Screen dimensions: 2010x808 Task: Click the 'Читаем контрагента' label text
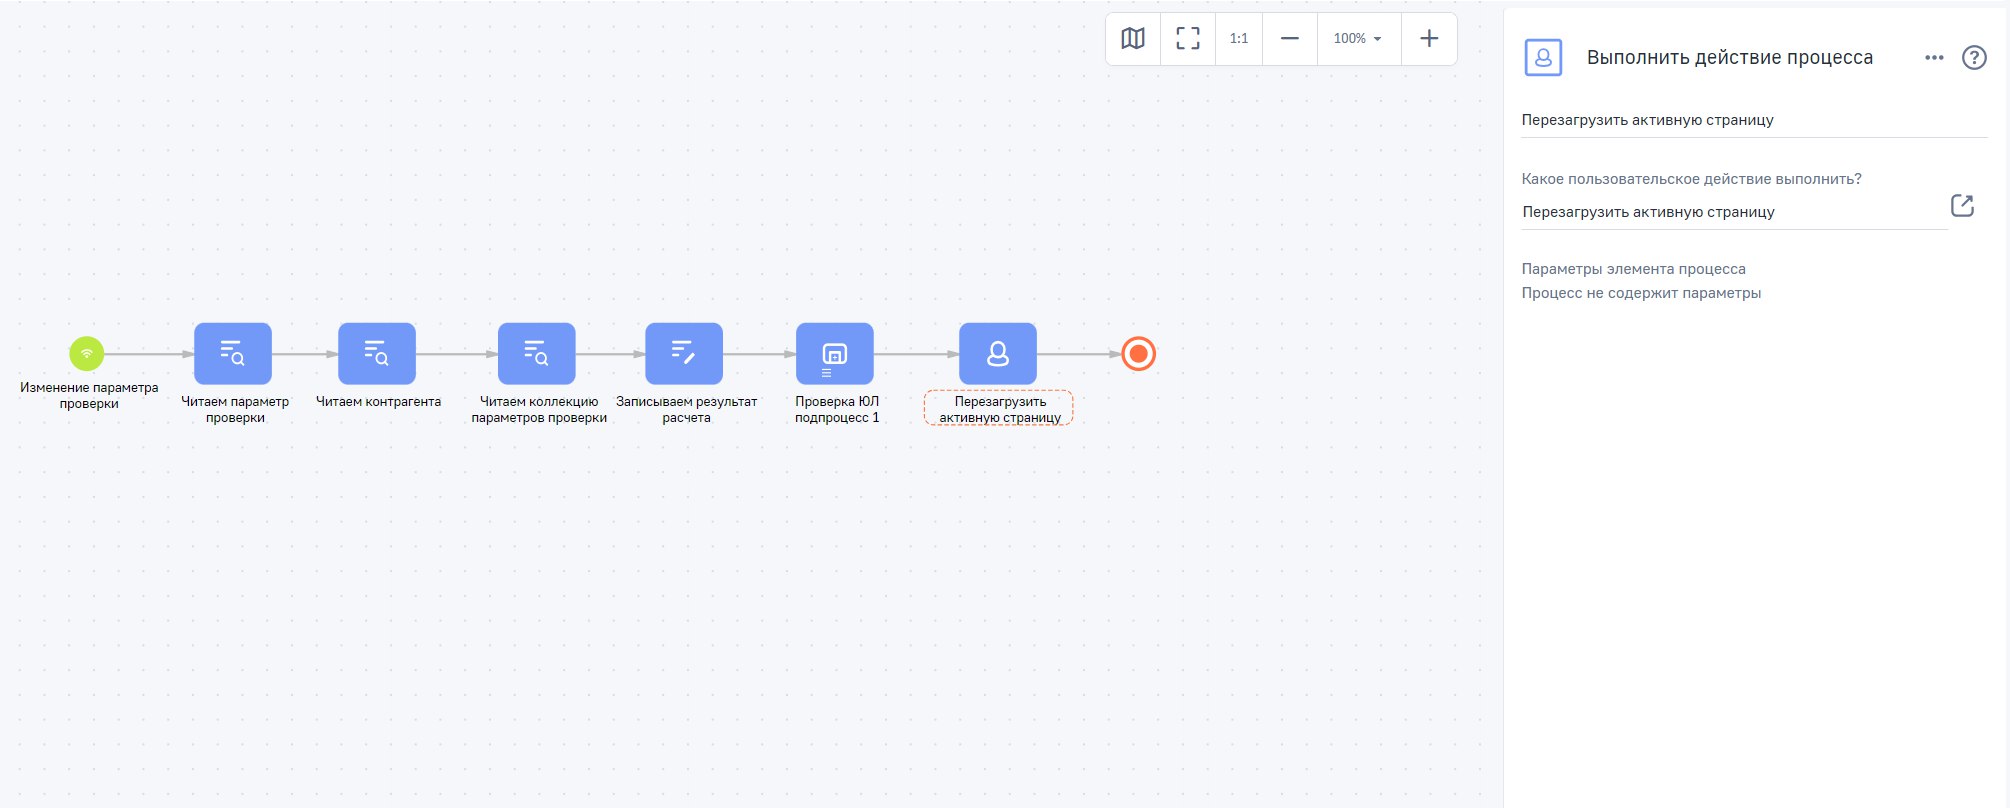[x=378, y=401]
